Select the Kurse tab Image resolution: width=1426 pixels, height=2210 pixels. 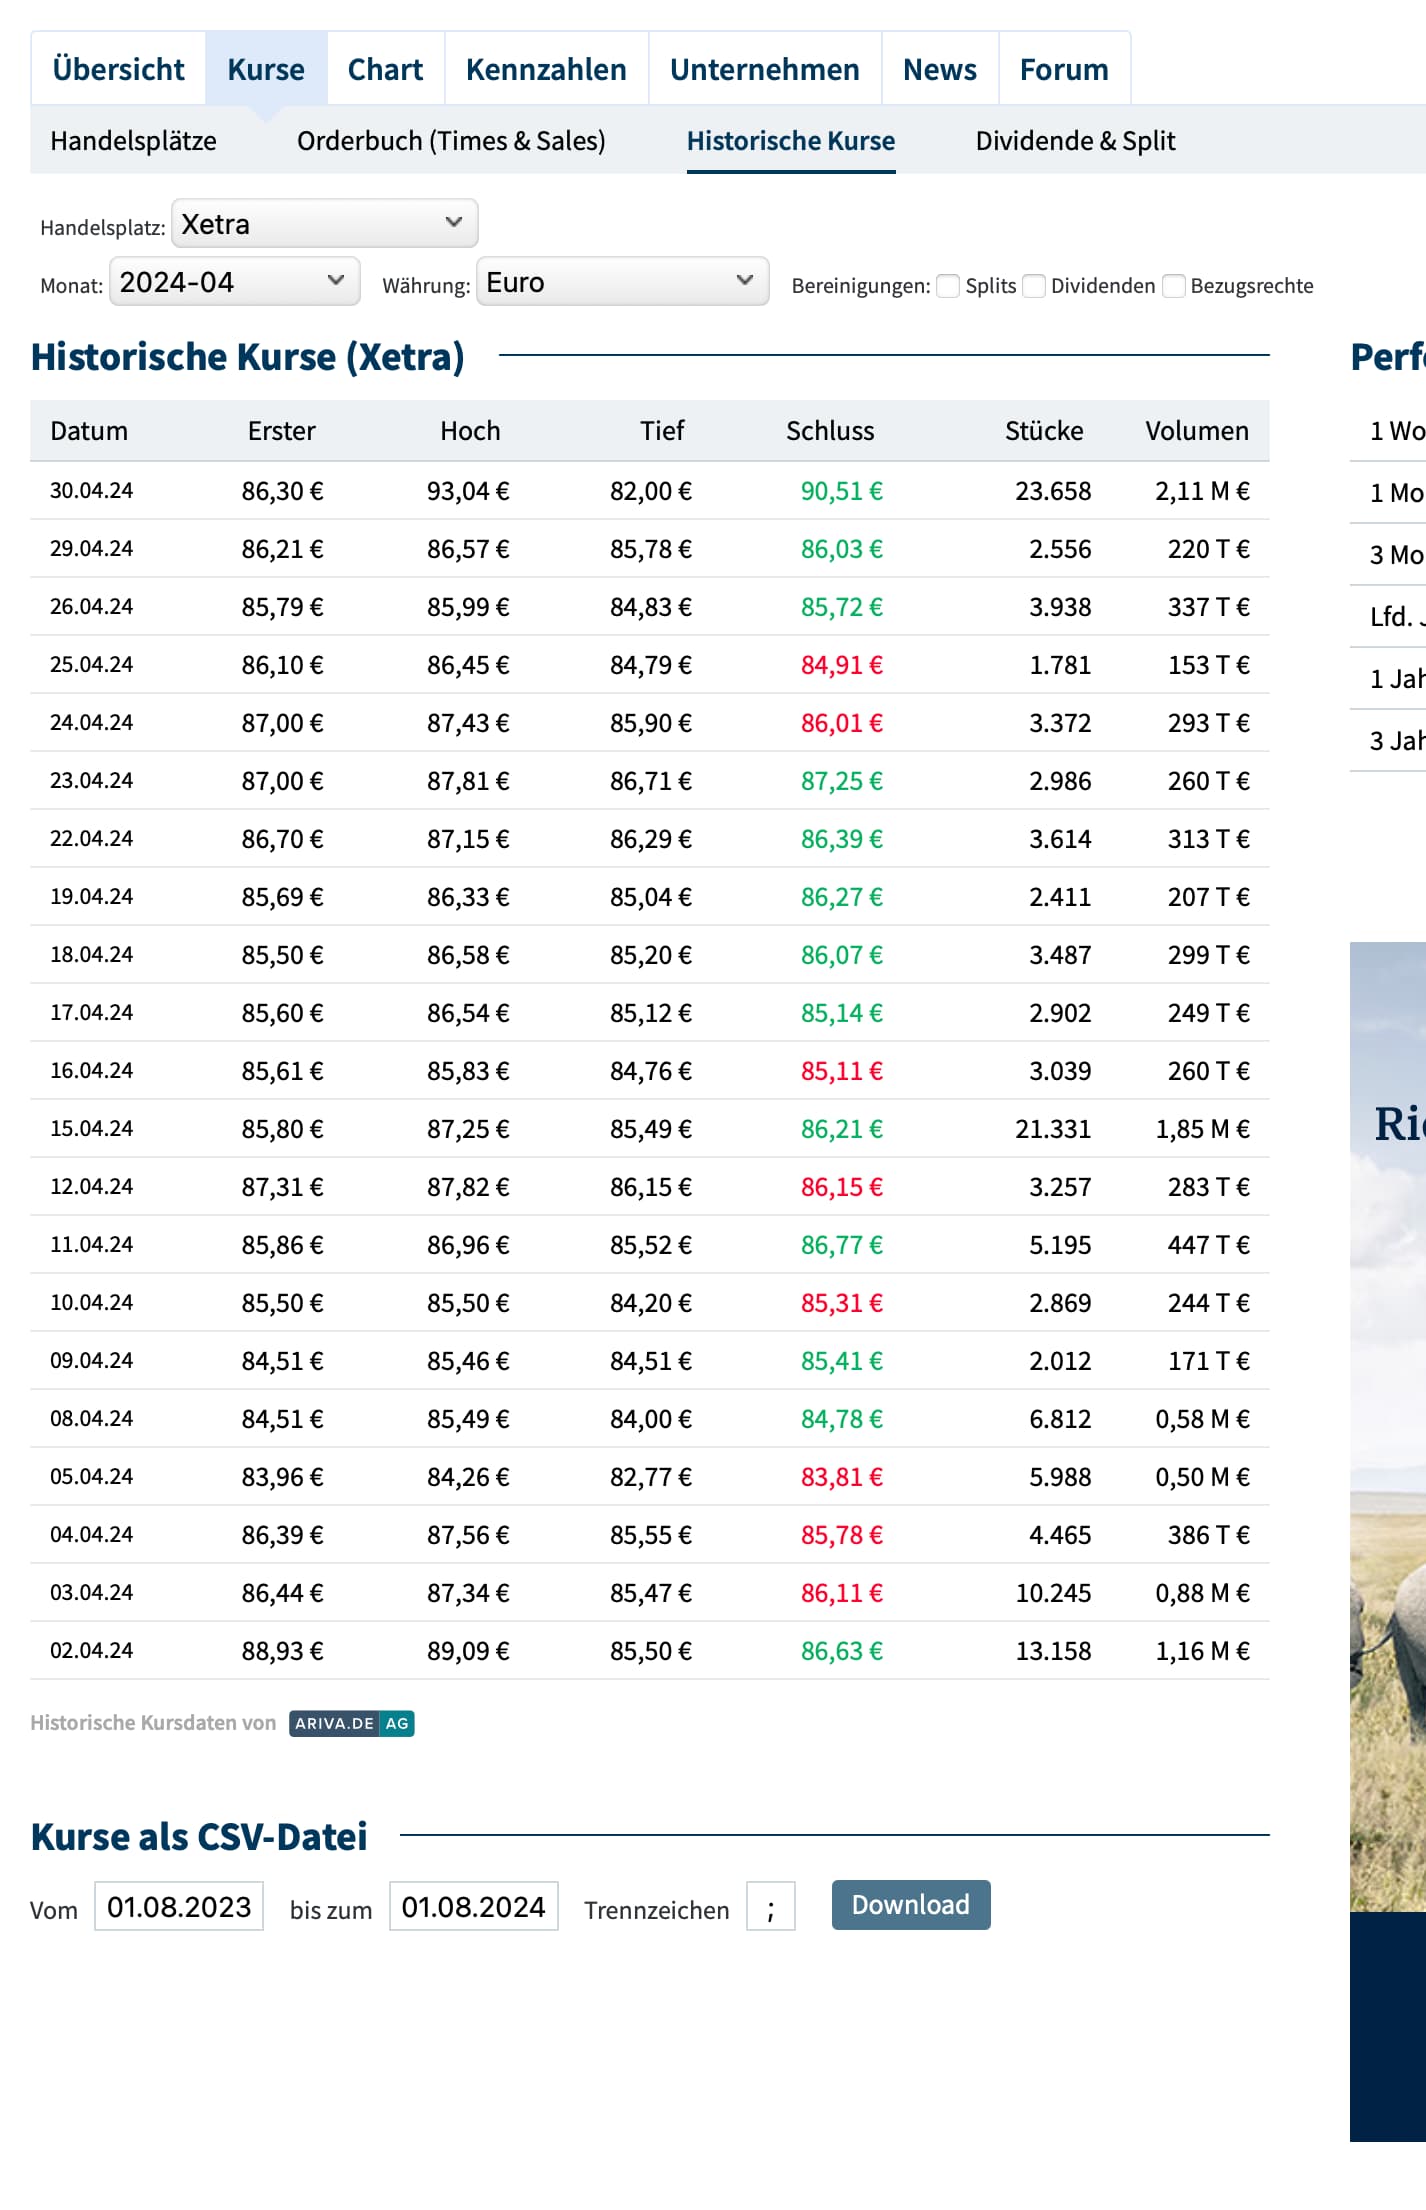266,69
